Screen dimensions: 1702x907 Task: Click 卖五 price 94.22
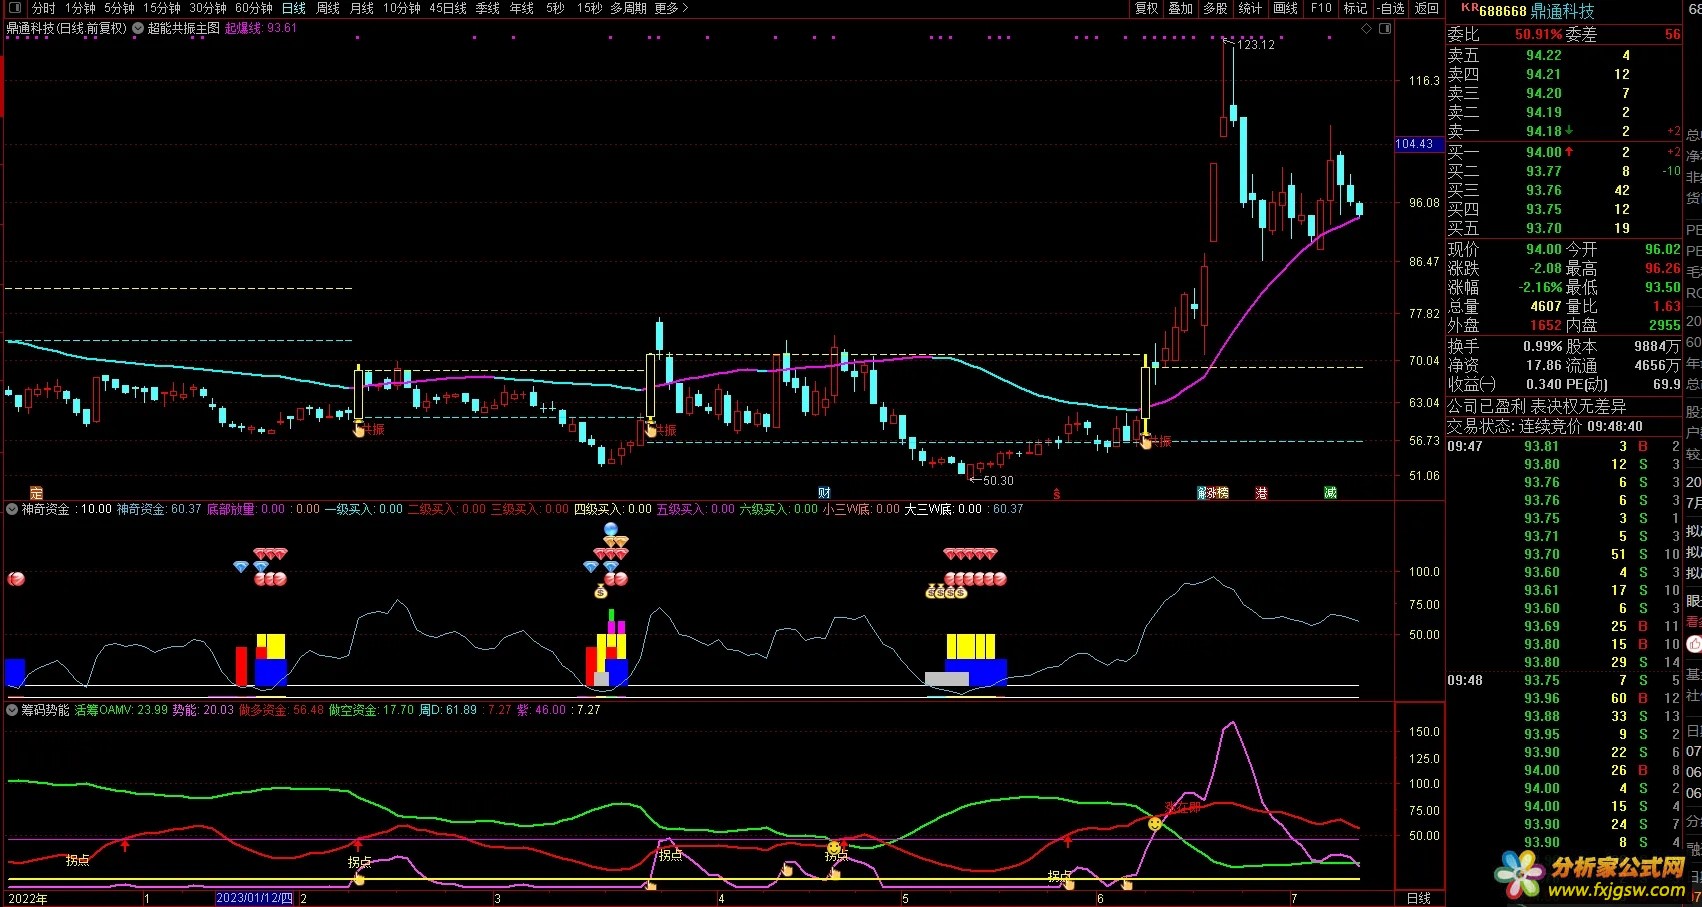click(x=1544, y=55)
